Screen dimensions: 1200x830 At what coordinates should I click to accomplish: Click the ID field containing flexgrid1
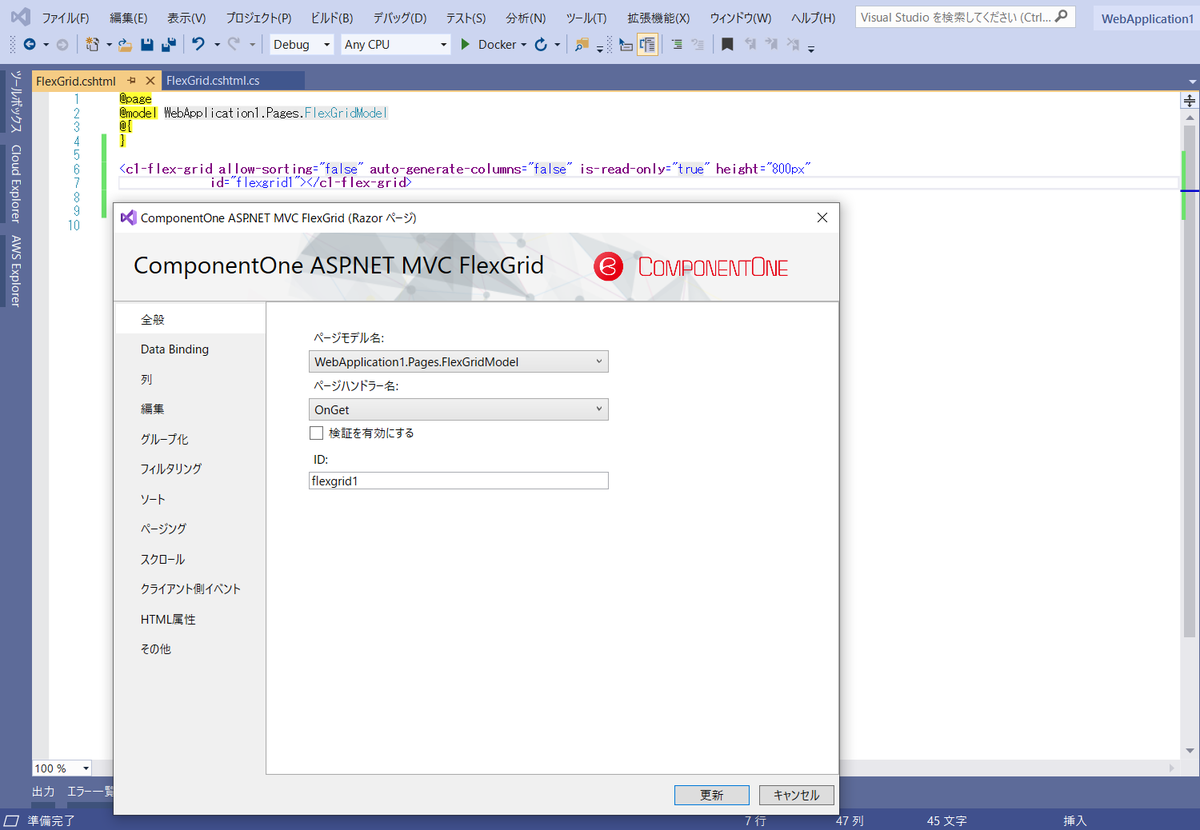coord(459,481)
